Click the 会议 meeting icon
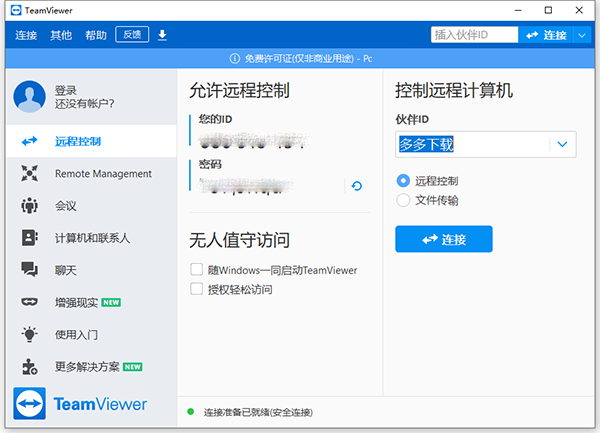 [x=29, y=205]
